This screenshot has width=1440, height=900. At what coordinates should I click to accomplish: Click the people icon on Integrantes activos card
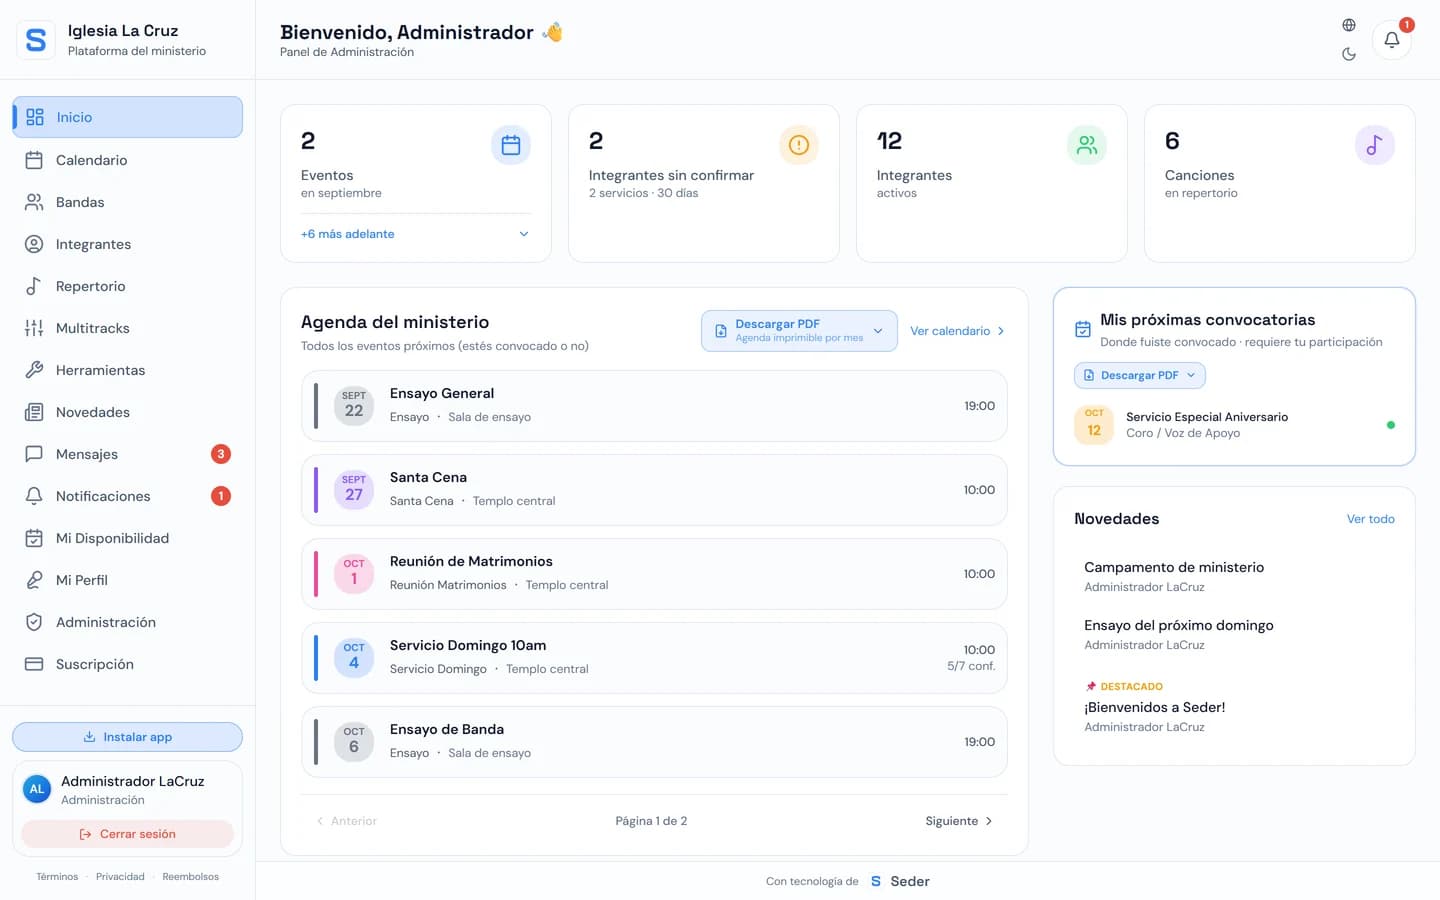[x=1087, y=145]
